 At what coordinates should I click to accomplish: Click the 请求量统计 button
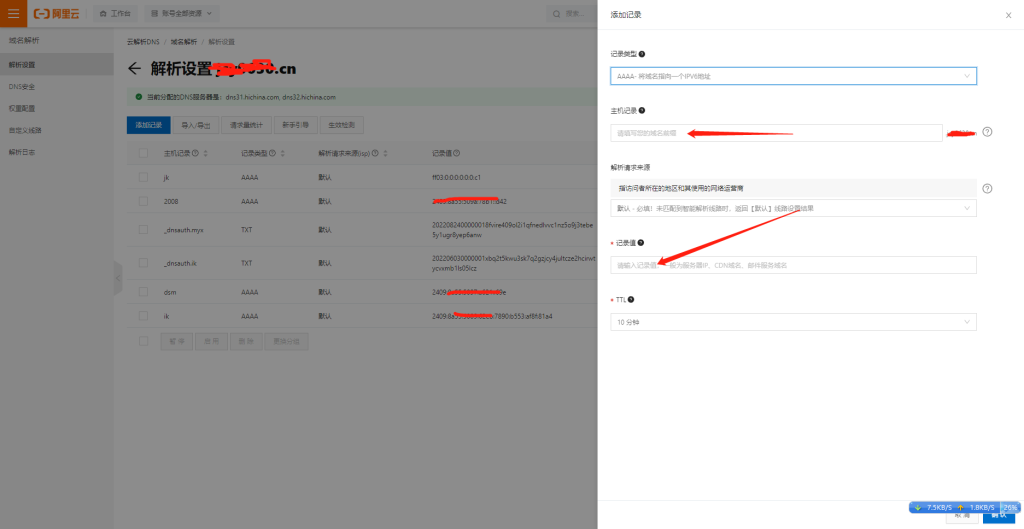(x=246, y=125)
